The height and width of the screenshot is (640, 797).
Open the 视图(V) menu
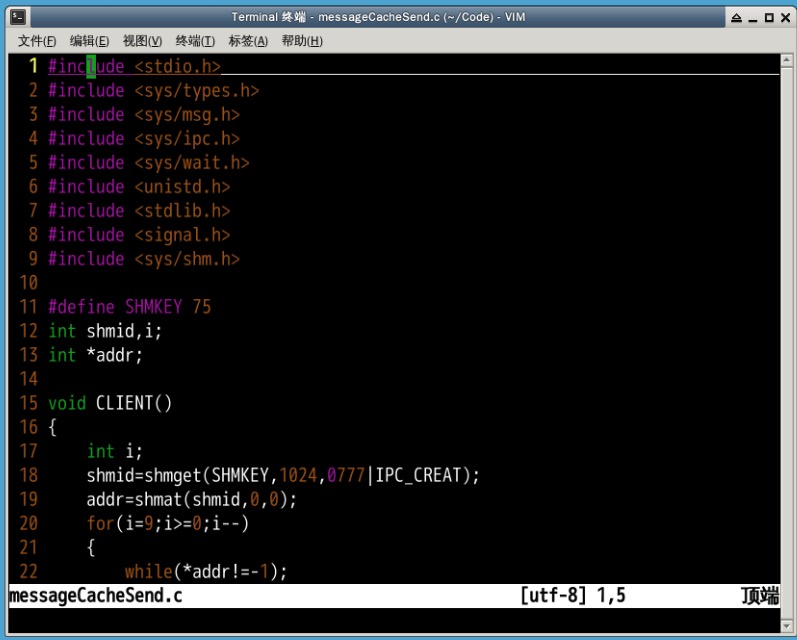click(x=142, y=41)
